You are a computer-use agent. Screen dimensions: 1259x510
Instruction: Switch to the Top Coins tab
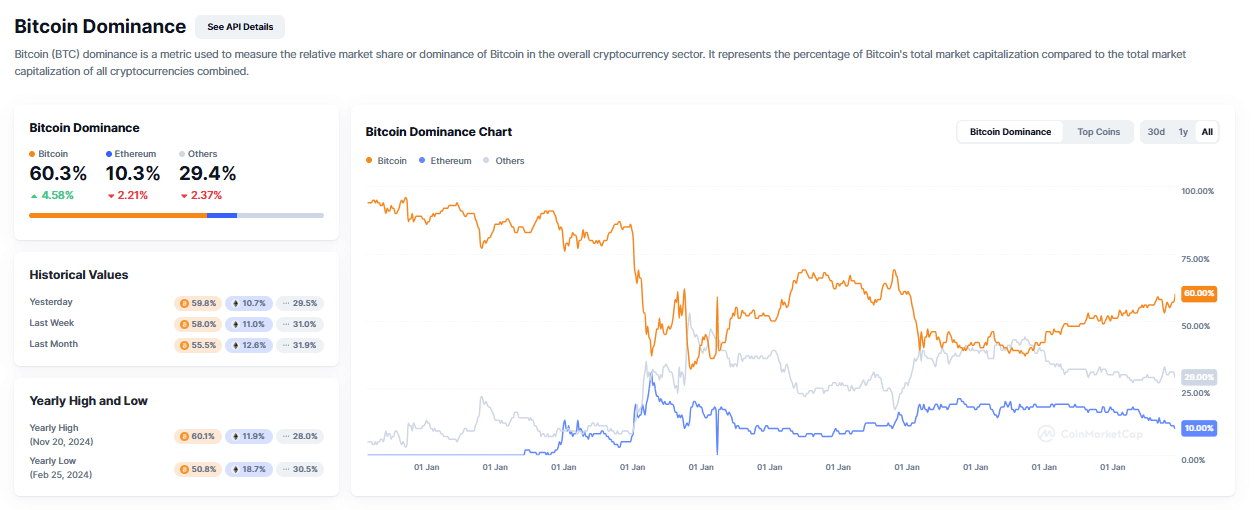(x=1098, y=132)
